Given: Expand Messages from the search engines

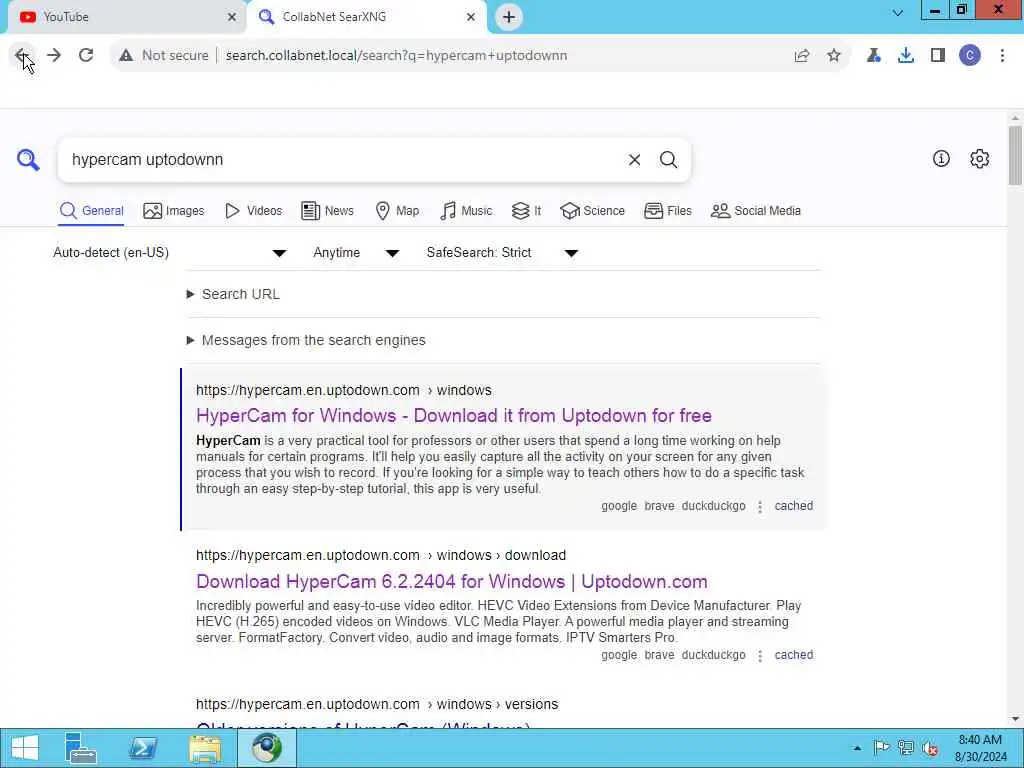Looking at the screenshot, I should click(306, 340).
